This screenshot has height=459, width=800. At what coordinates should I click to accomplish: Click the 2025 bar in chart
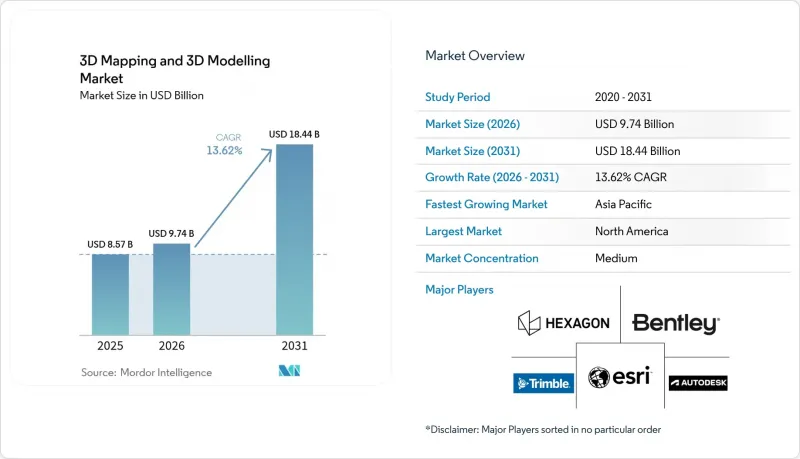[x=110, y=294]
